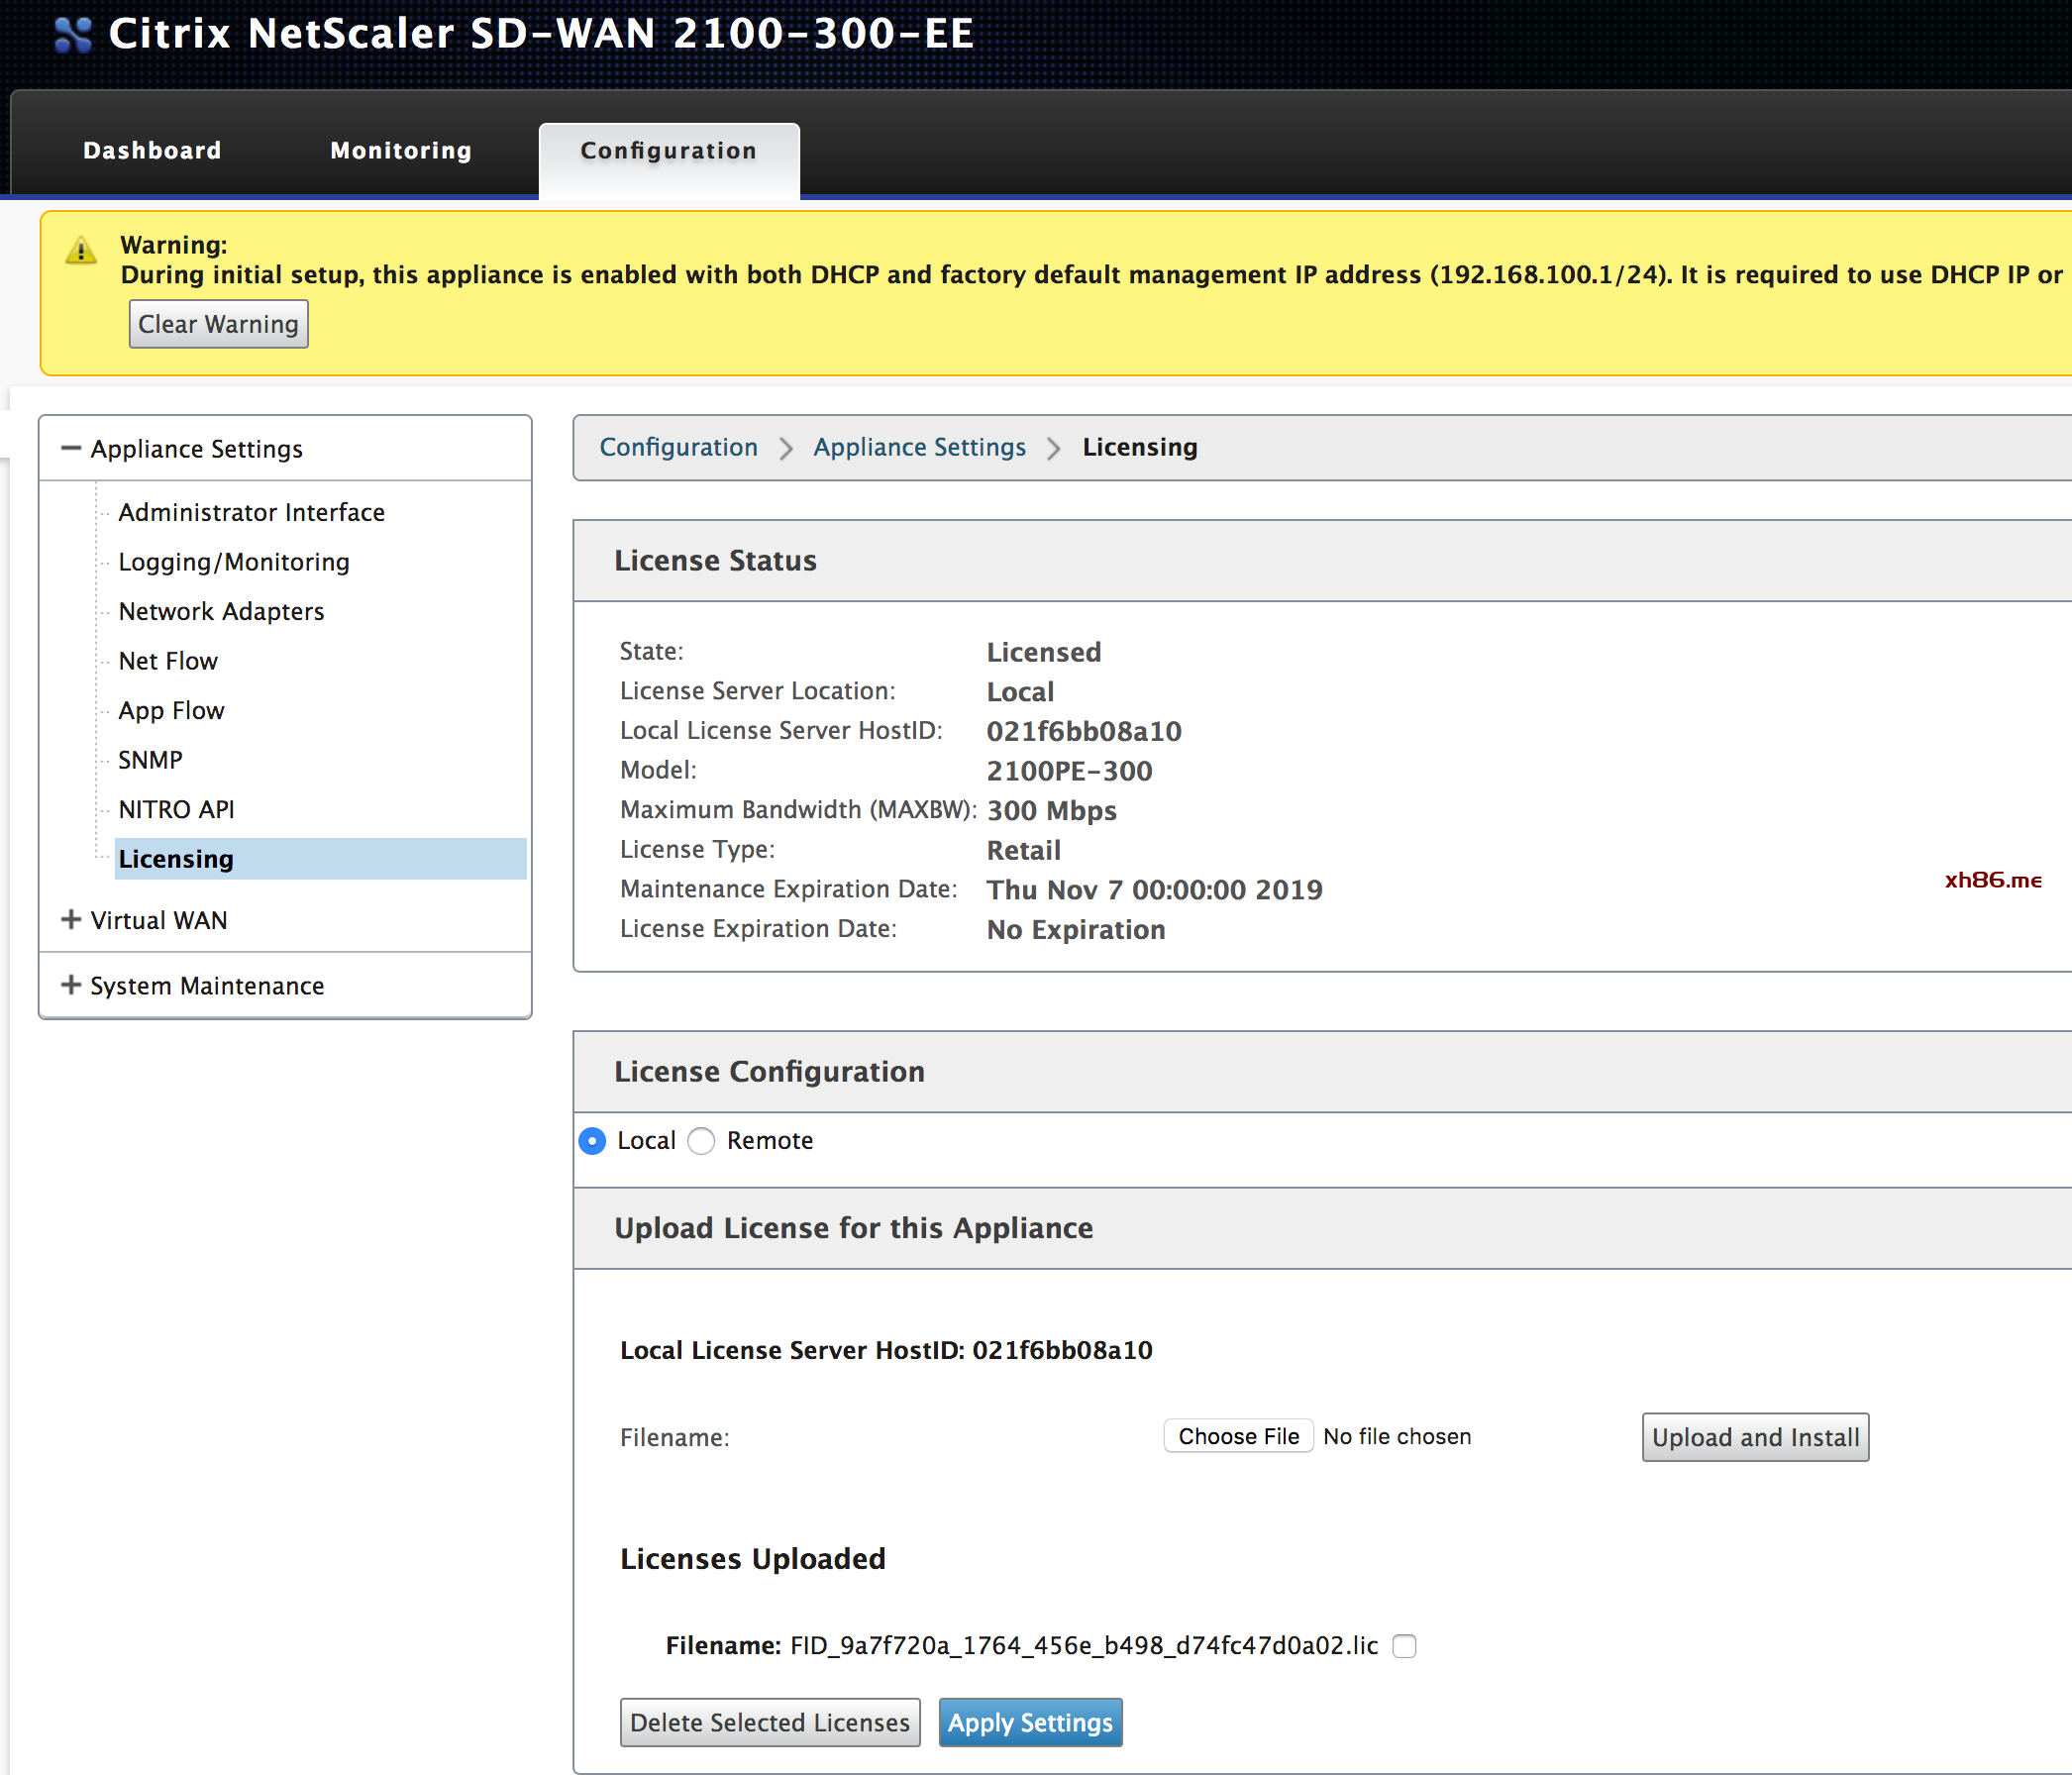
Task: Click the No Expiration value
Action: [x=1076, y=930]
